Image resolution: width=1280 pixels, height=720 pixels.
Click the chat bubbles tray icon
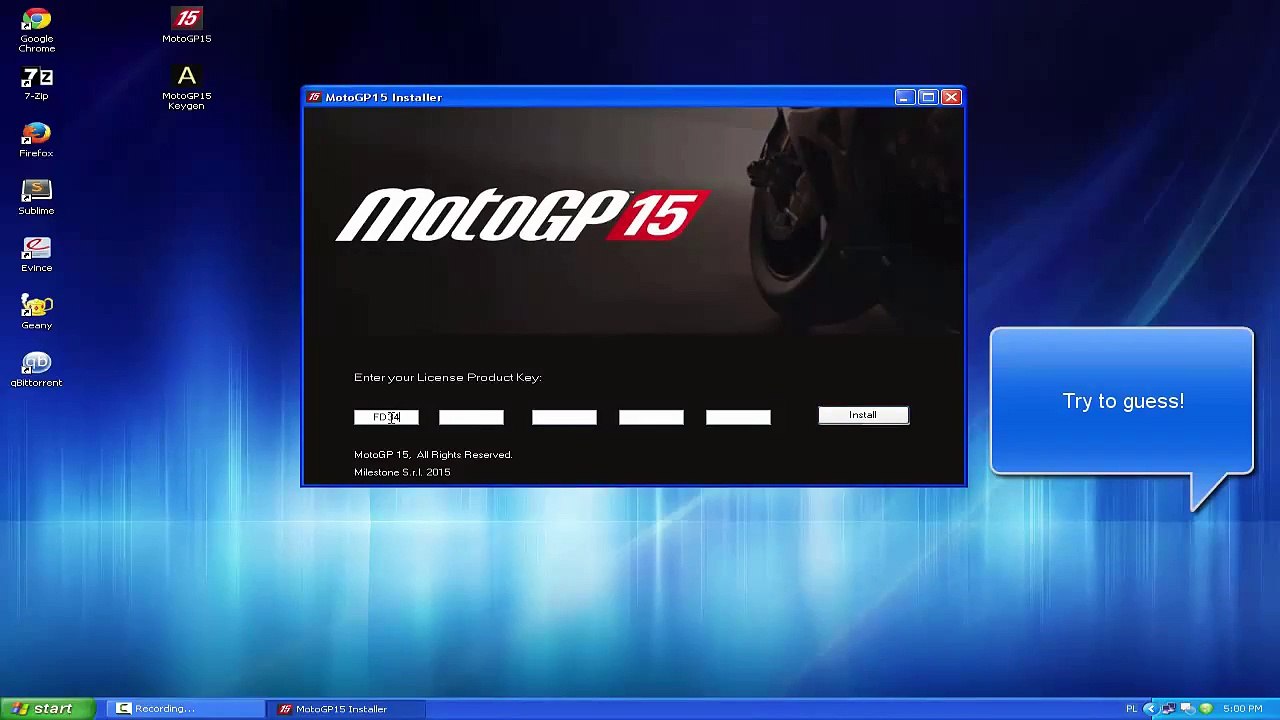[1187, 709]
